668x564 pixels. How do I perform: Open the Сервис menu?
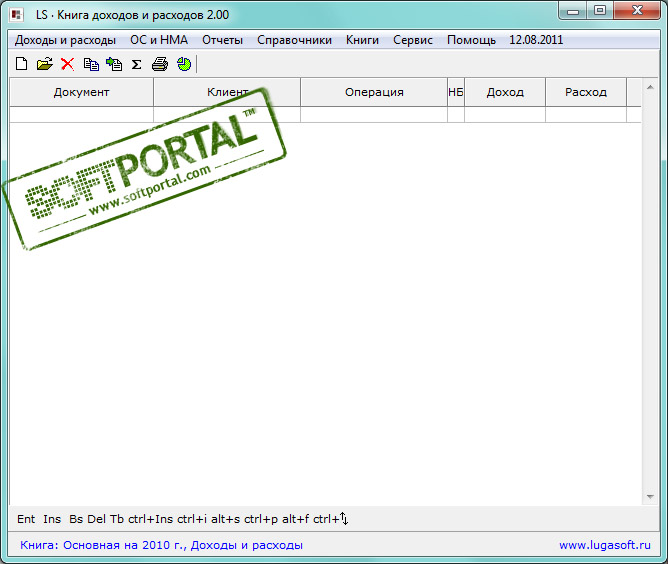pyautogui.click(x=413, y=40)
